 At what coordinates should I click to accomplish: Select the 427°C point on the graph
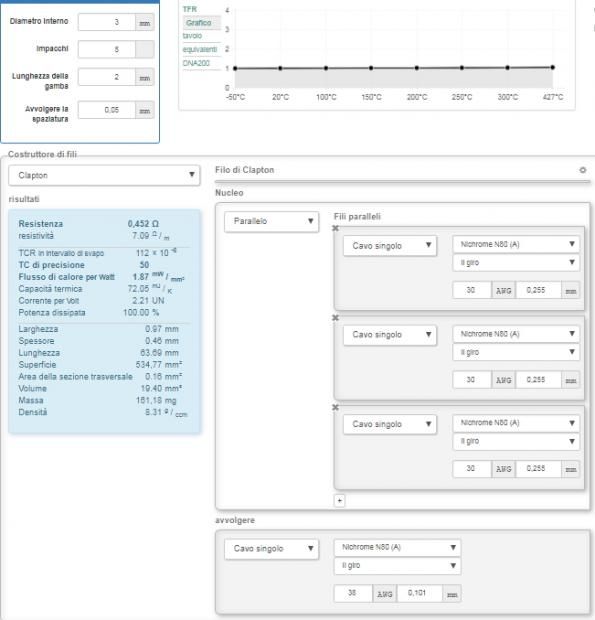pos(552,67)
